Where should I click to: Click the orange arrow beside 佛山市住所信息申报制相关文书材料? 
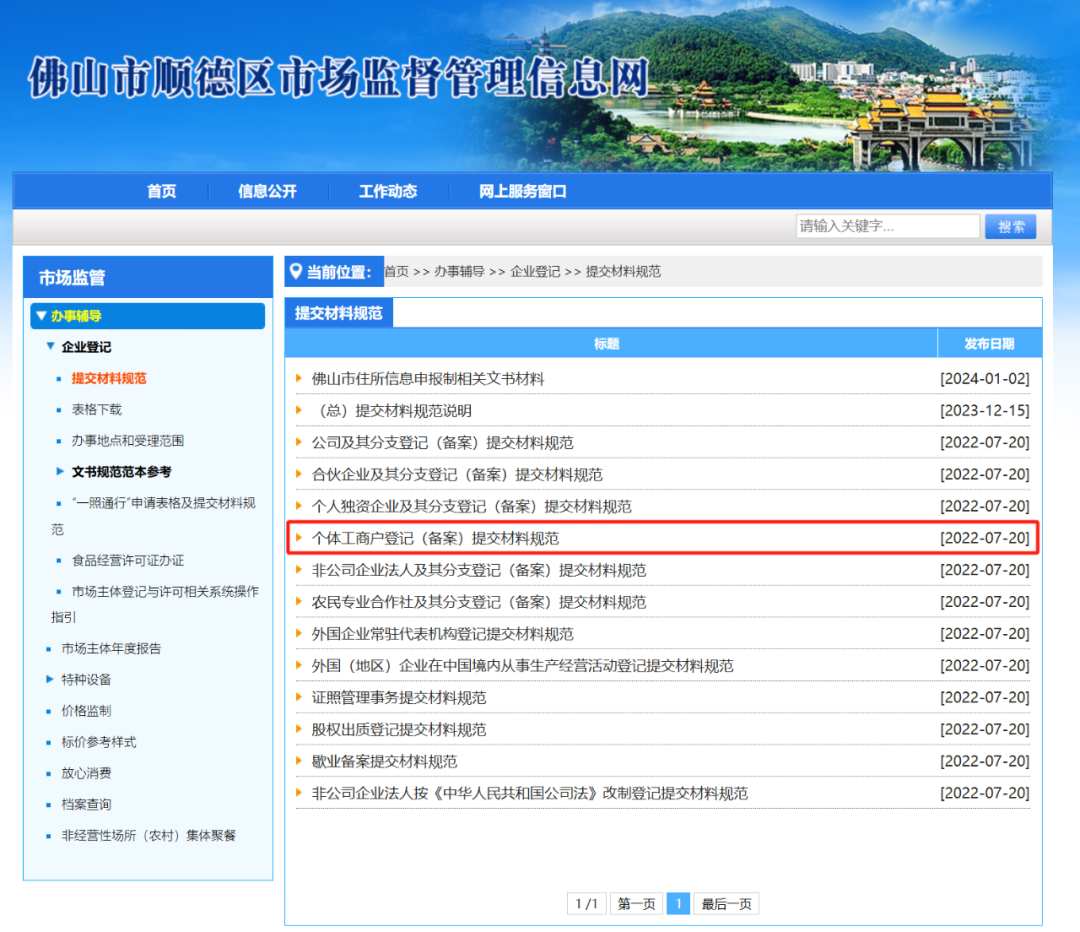(x=299, y=377)
